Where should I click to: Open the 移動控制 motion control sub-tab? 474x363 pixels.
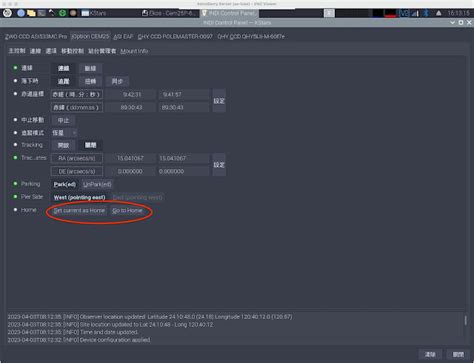click(72, 51)
